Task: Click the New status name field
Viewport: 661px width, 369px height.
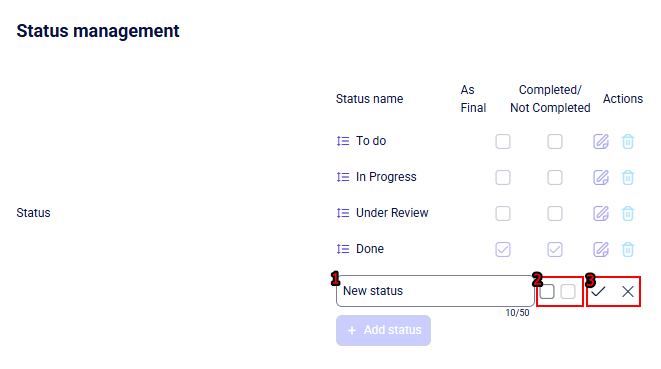Action: pyautogui.click(x=435, y=291)
